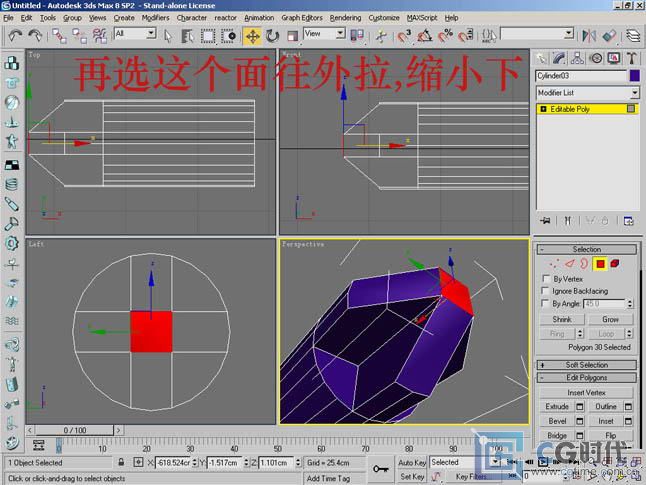
Task: Toggle the Percent Snap icon
Action: pos(445,36)
